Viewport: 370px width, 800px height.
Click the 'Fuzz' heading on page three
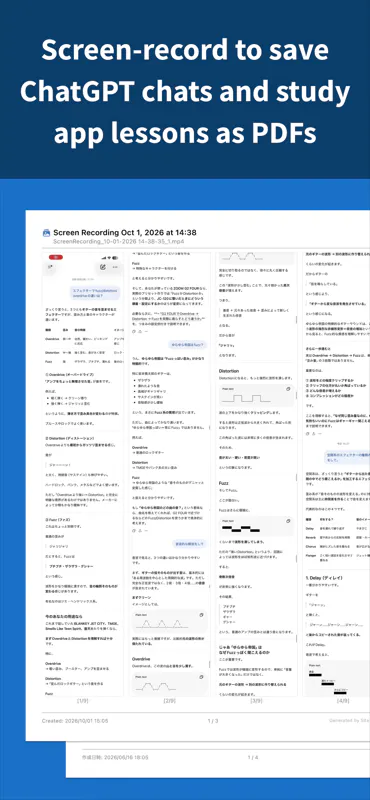[223, 482]
